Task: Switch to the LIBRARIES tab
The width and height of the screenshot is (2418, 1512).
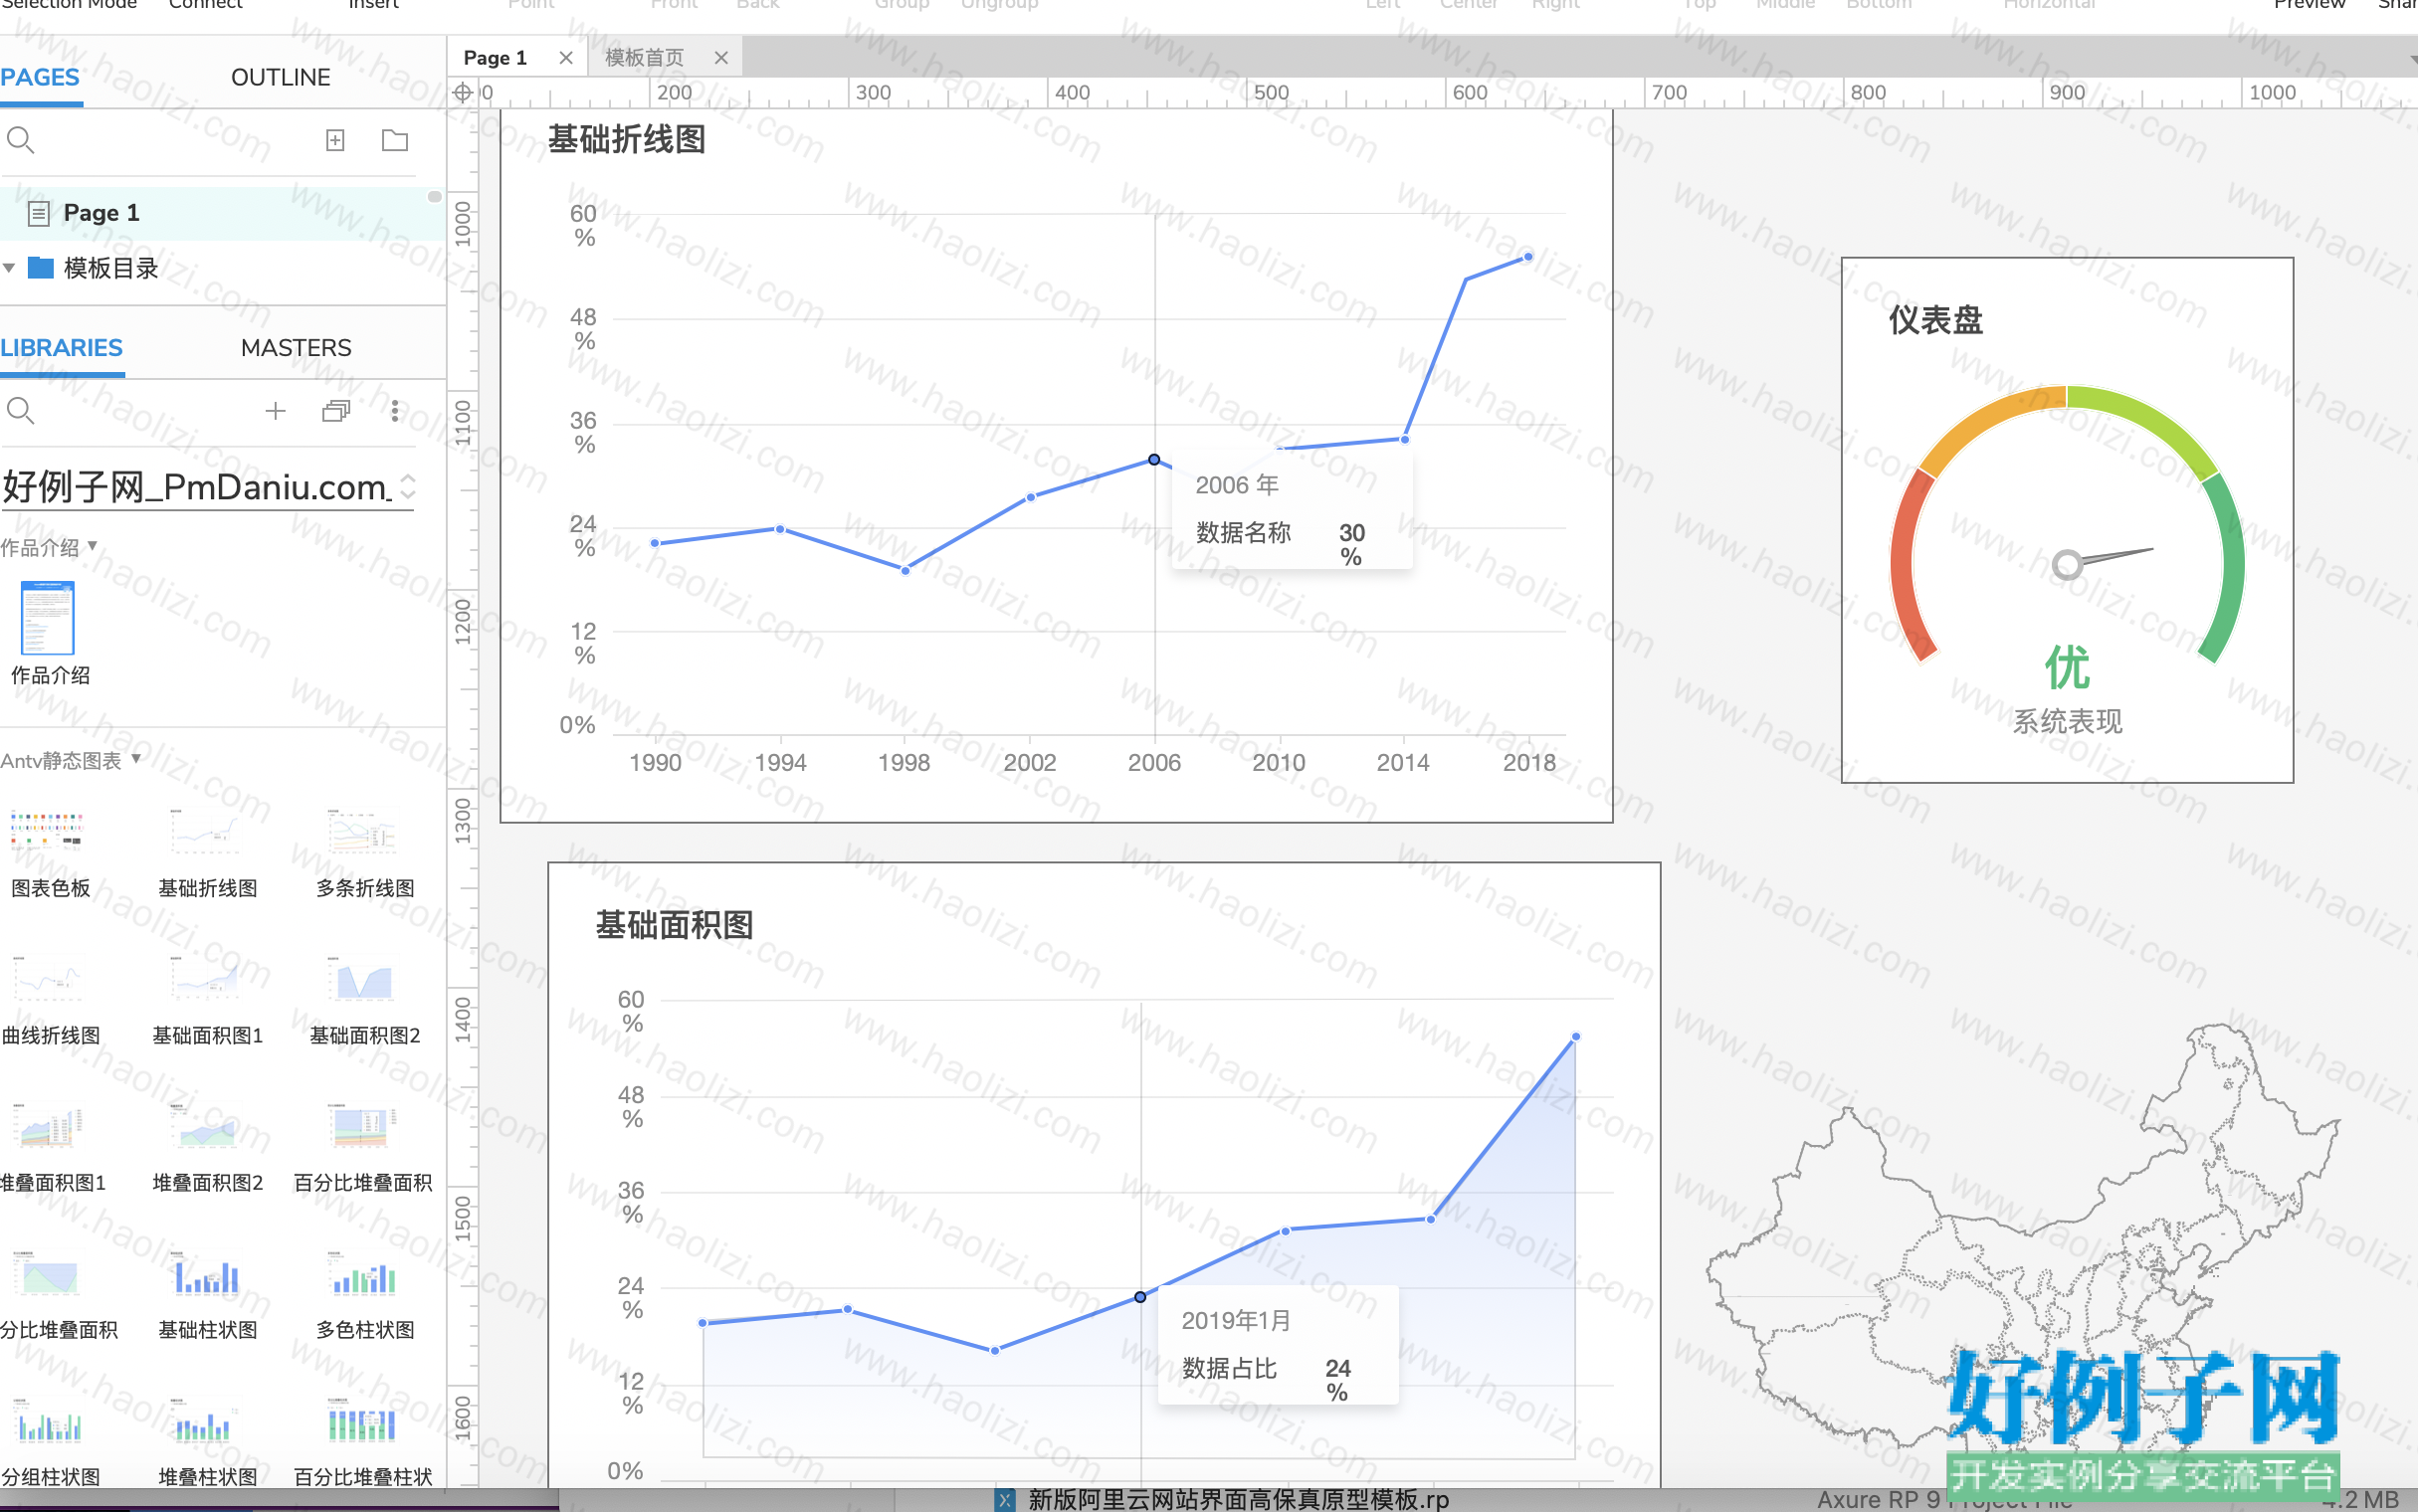Action: pos(61,348)
